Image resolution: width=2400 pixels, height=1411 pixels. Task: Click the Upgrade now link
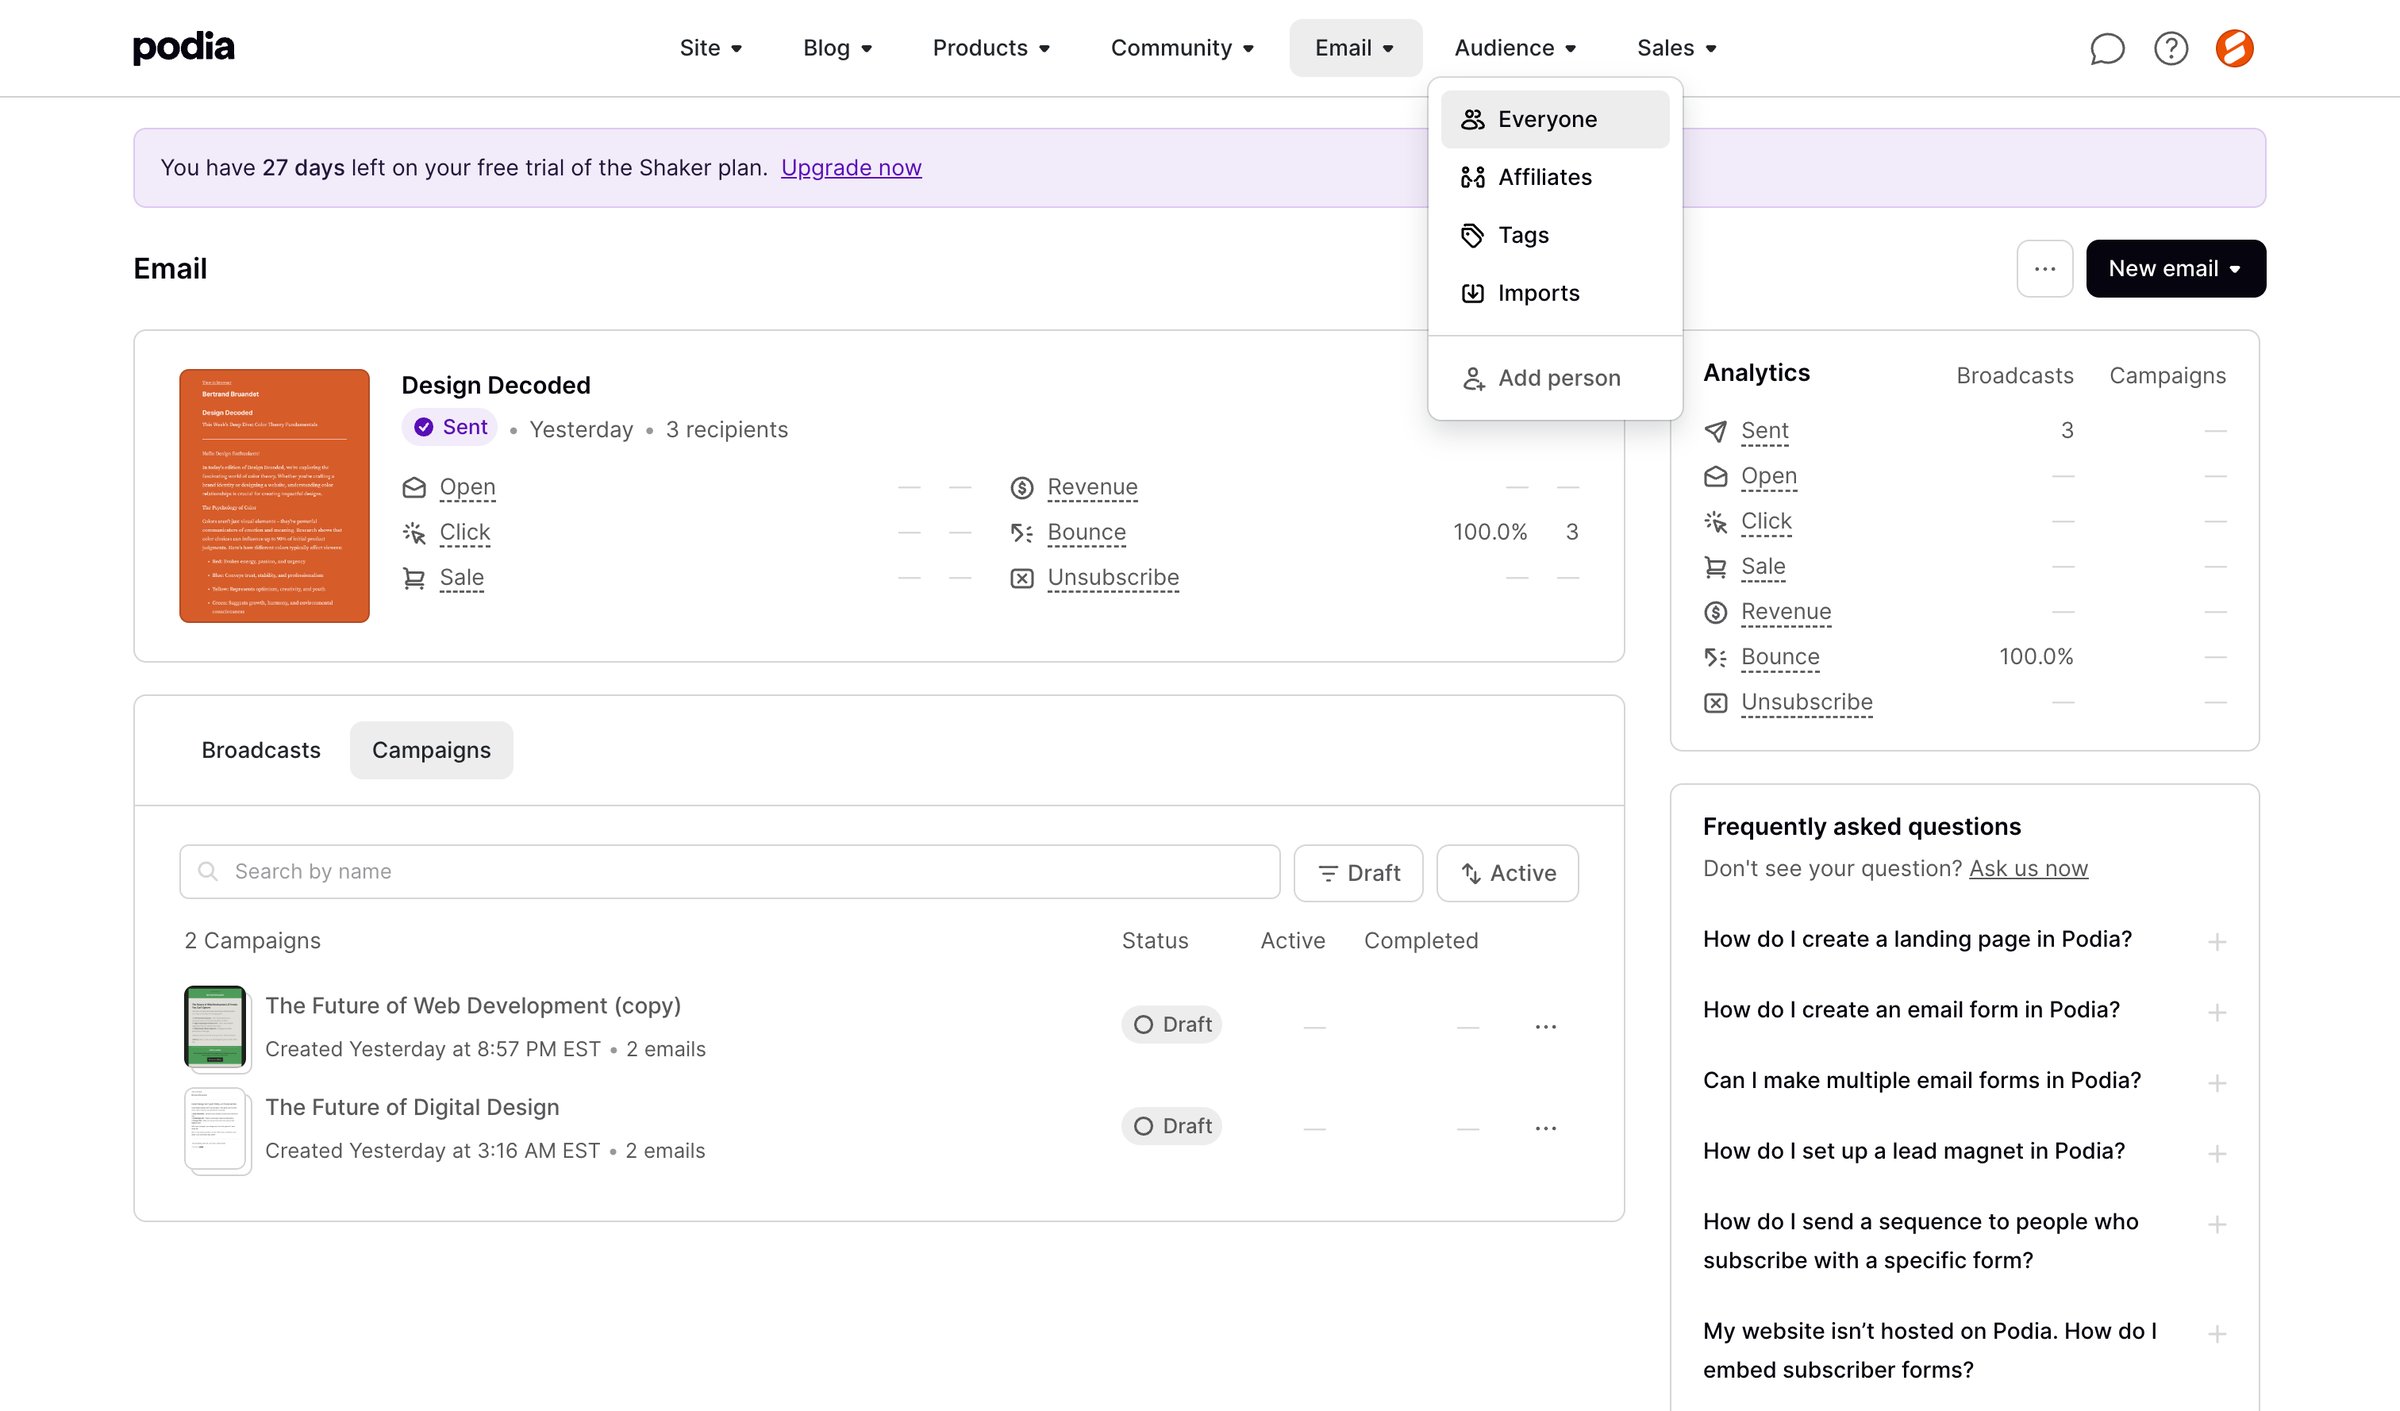[851, 168]
